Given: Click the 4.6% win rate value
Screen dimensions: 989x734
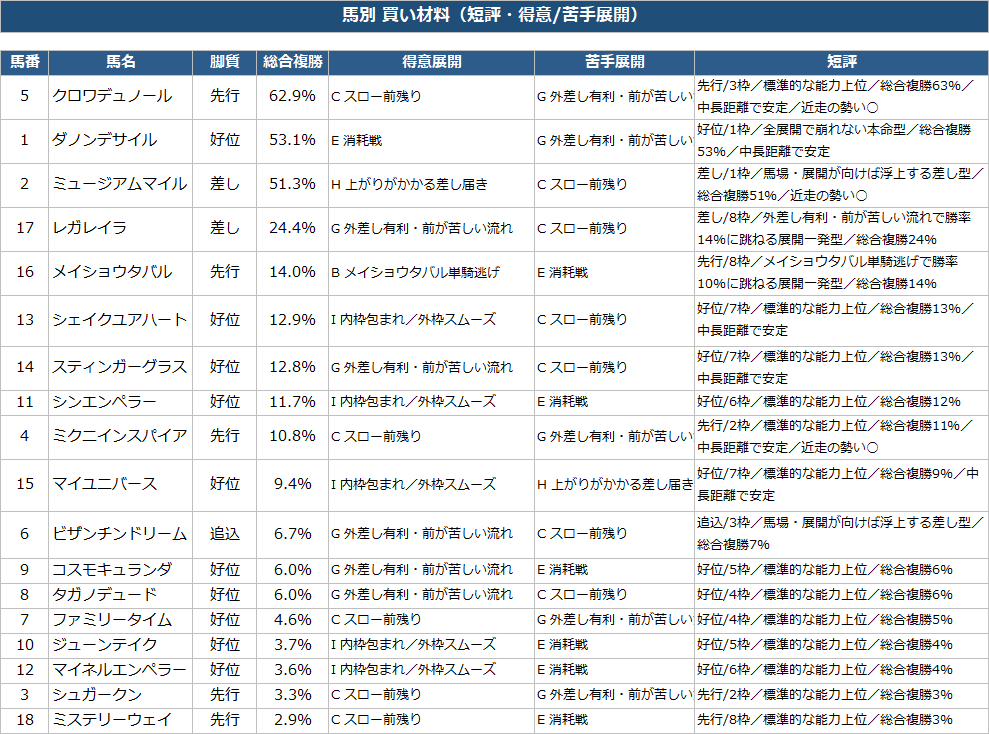Looking at the screenshot, I should [293, 620].
